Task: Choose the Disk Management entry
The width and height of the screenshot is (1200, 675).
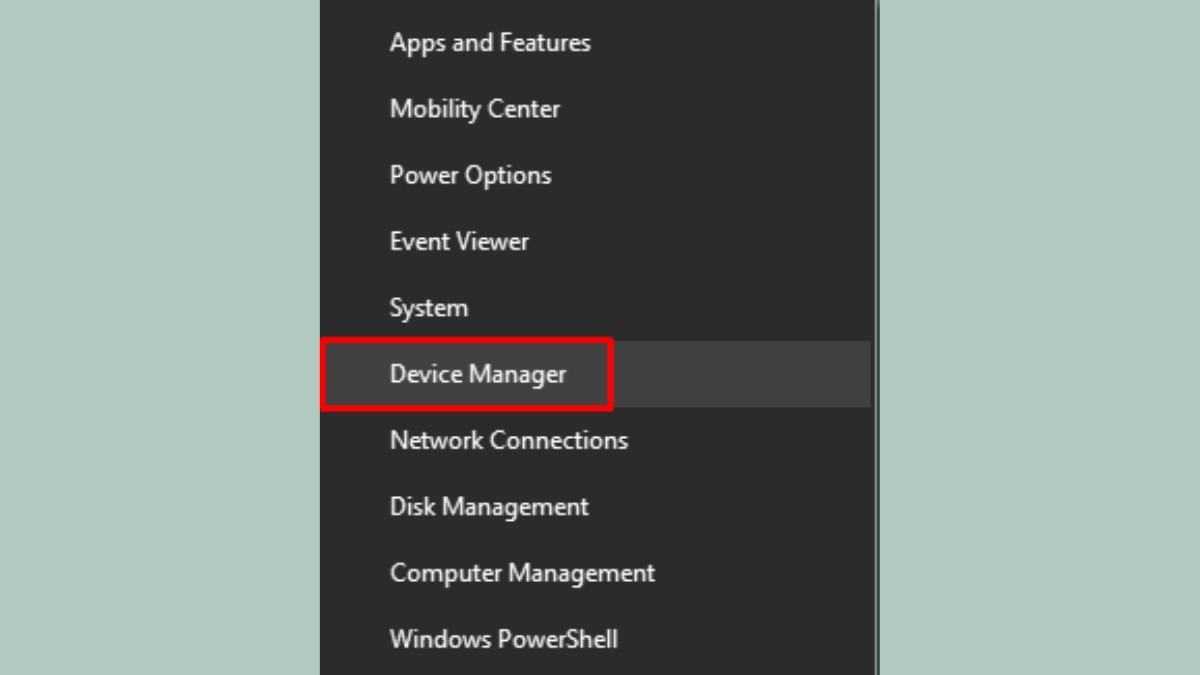Action: coord(489,507)
